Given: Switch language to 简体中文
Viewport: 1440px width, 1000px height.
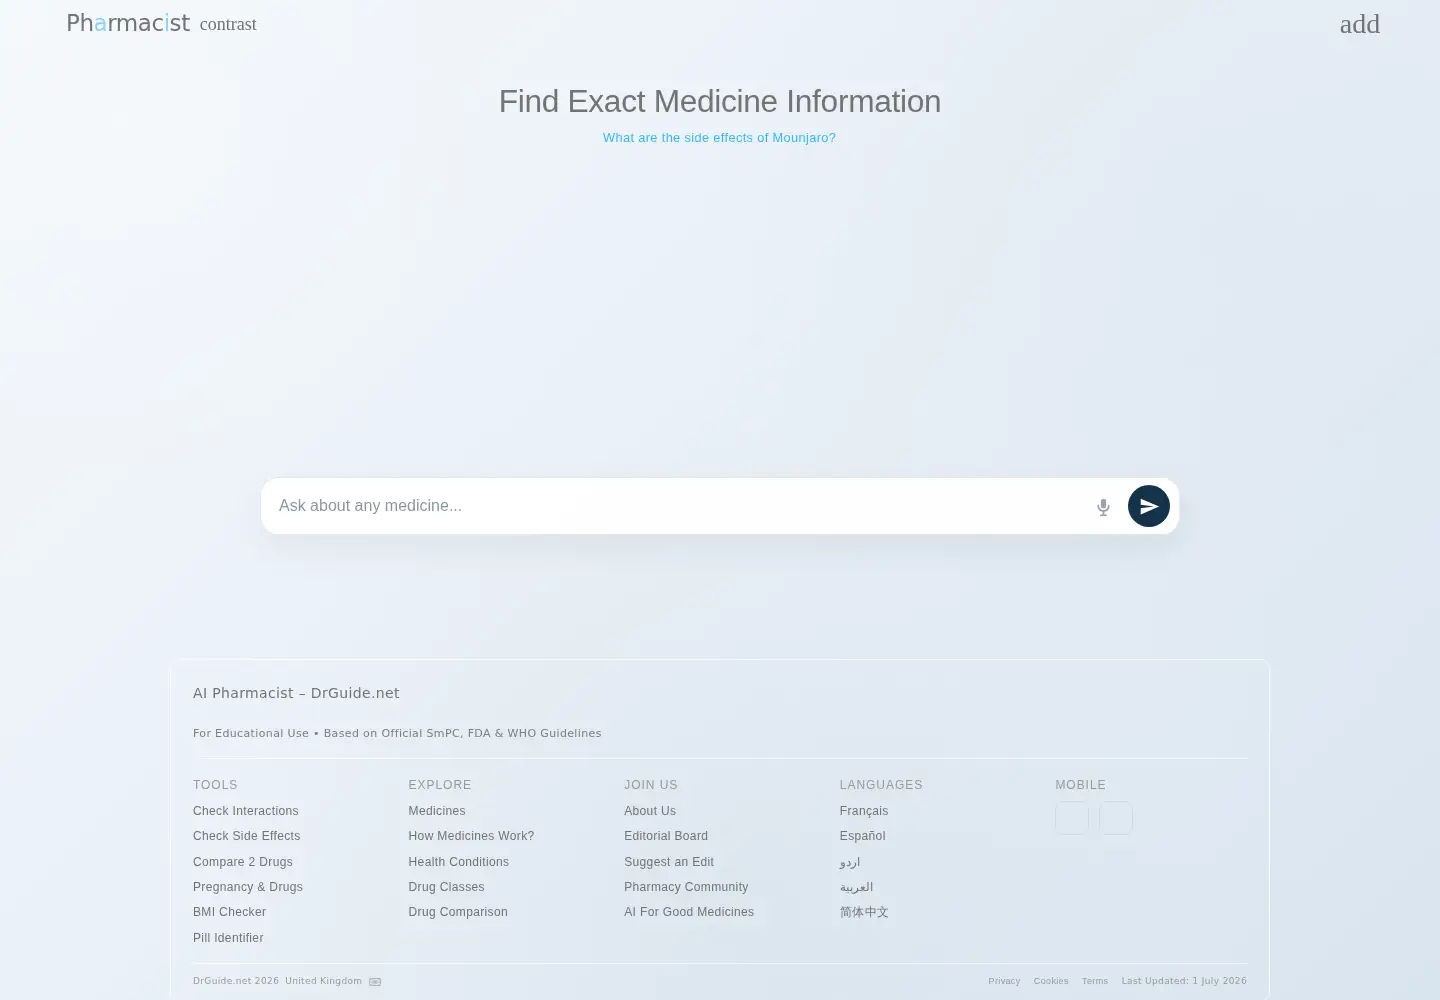Looking at the screenshot, I should click(864, 912).
